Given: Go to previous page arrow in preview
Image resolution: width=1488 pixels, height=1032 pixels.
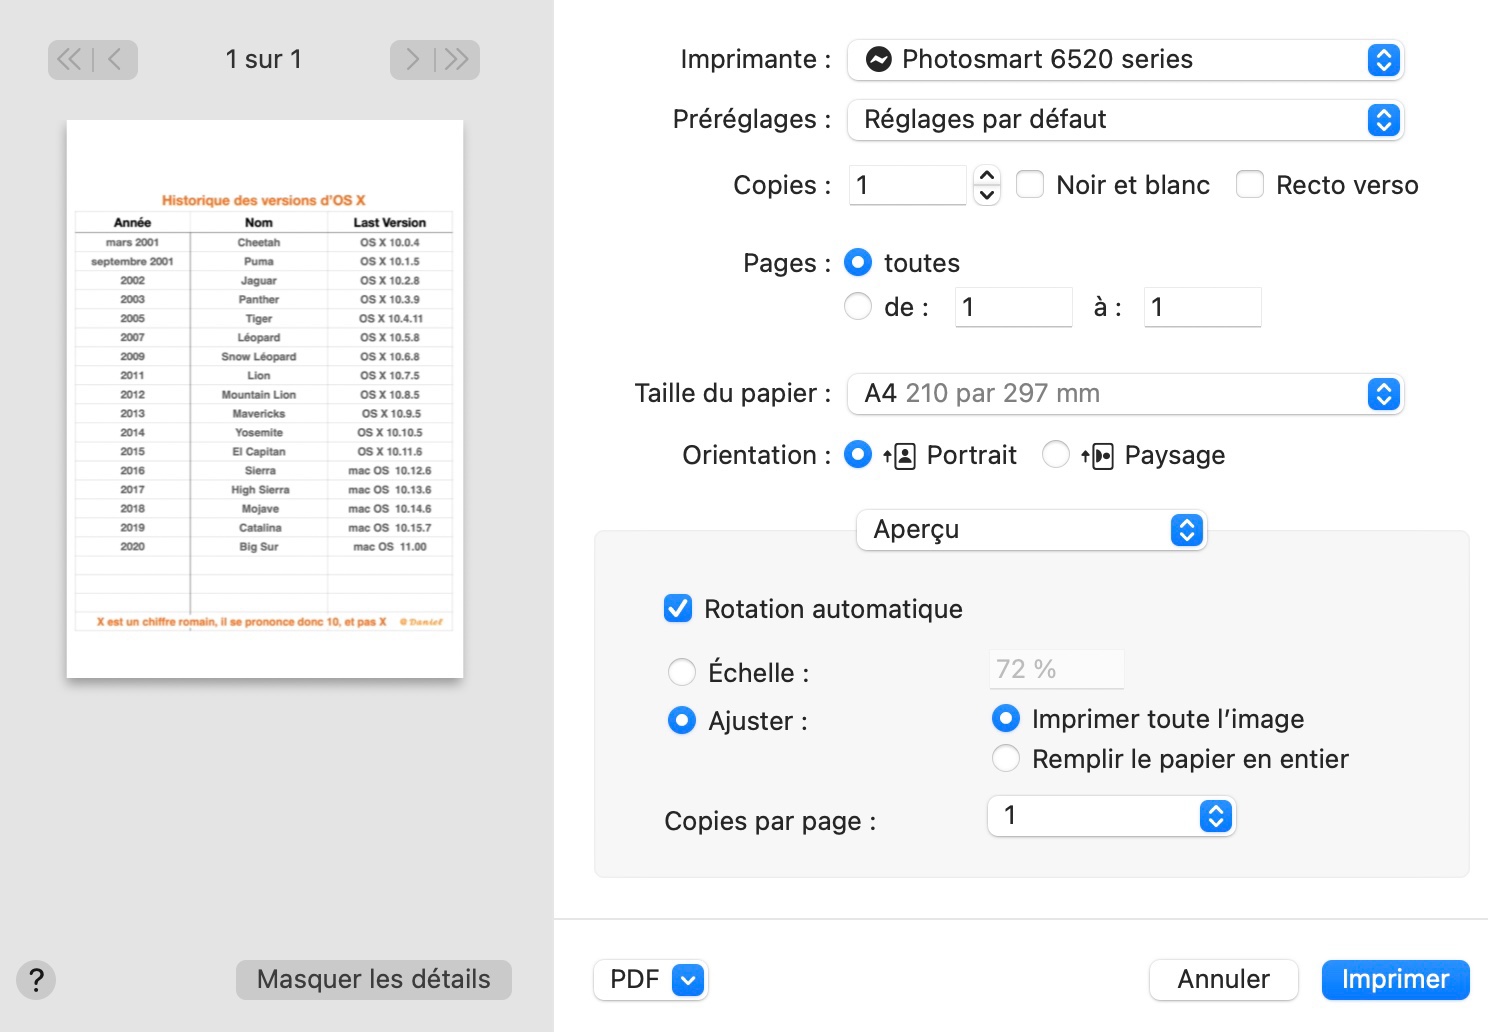Looking at the screenshot, I should point(115,60).
